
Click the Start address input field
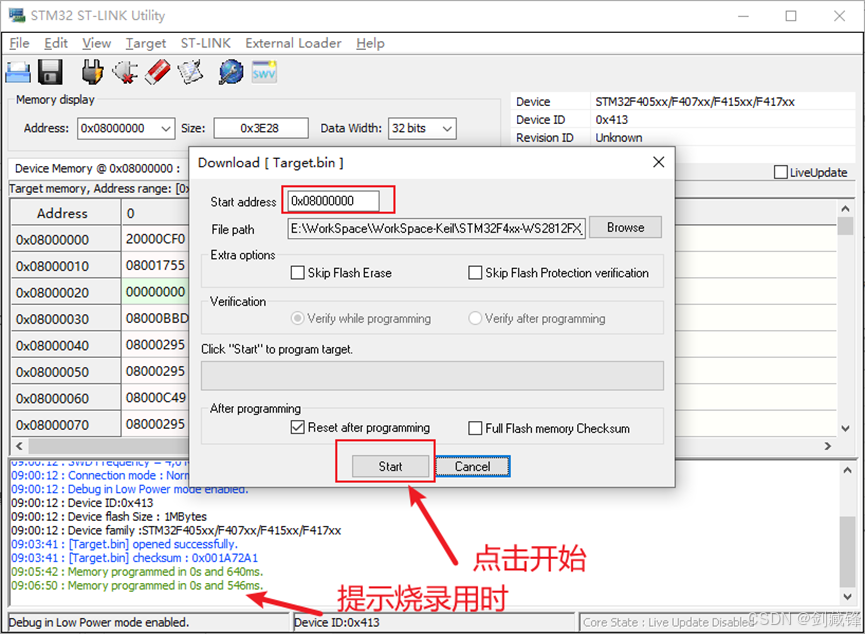333,201
